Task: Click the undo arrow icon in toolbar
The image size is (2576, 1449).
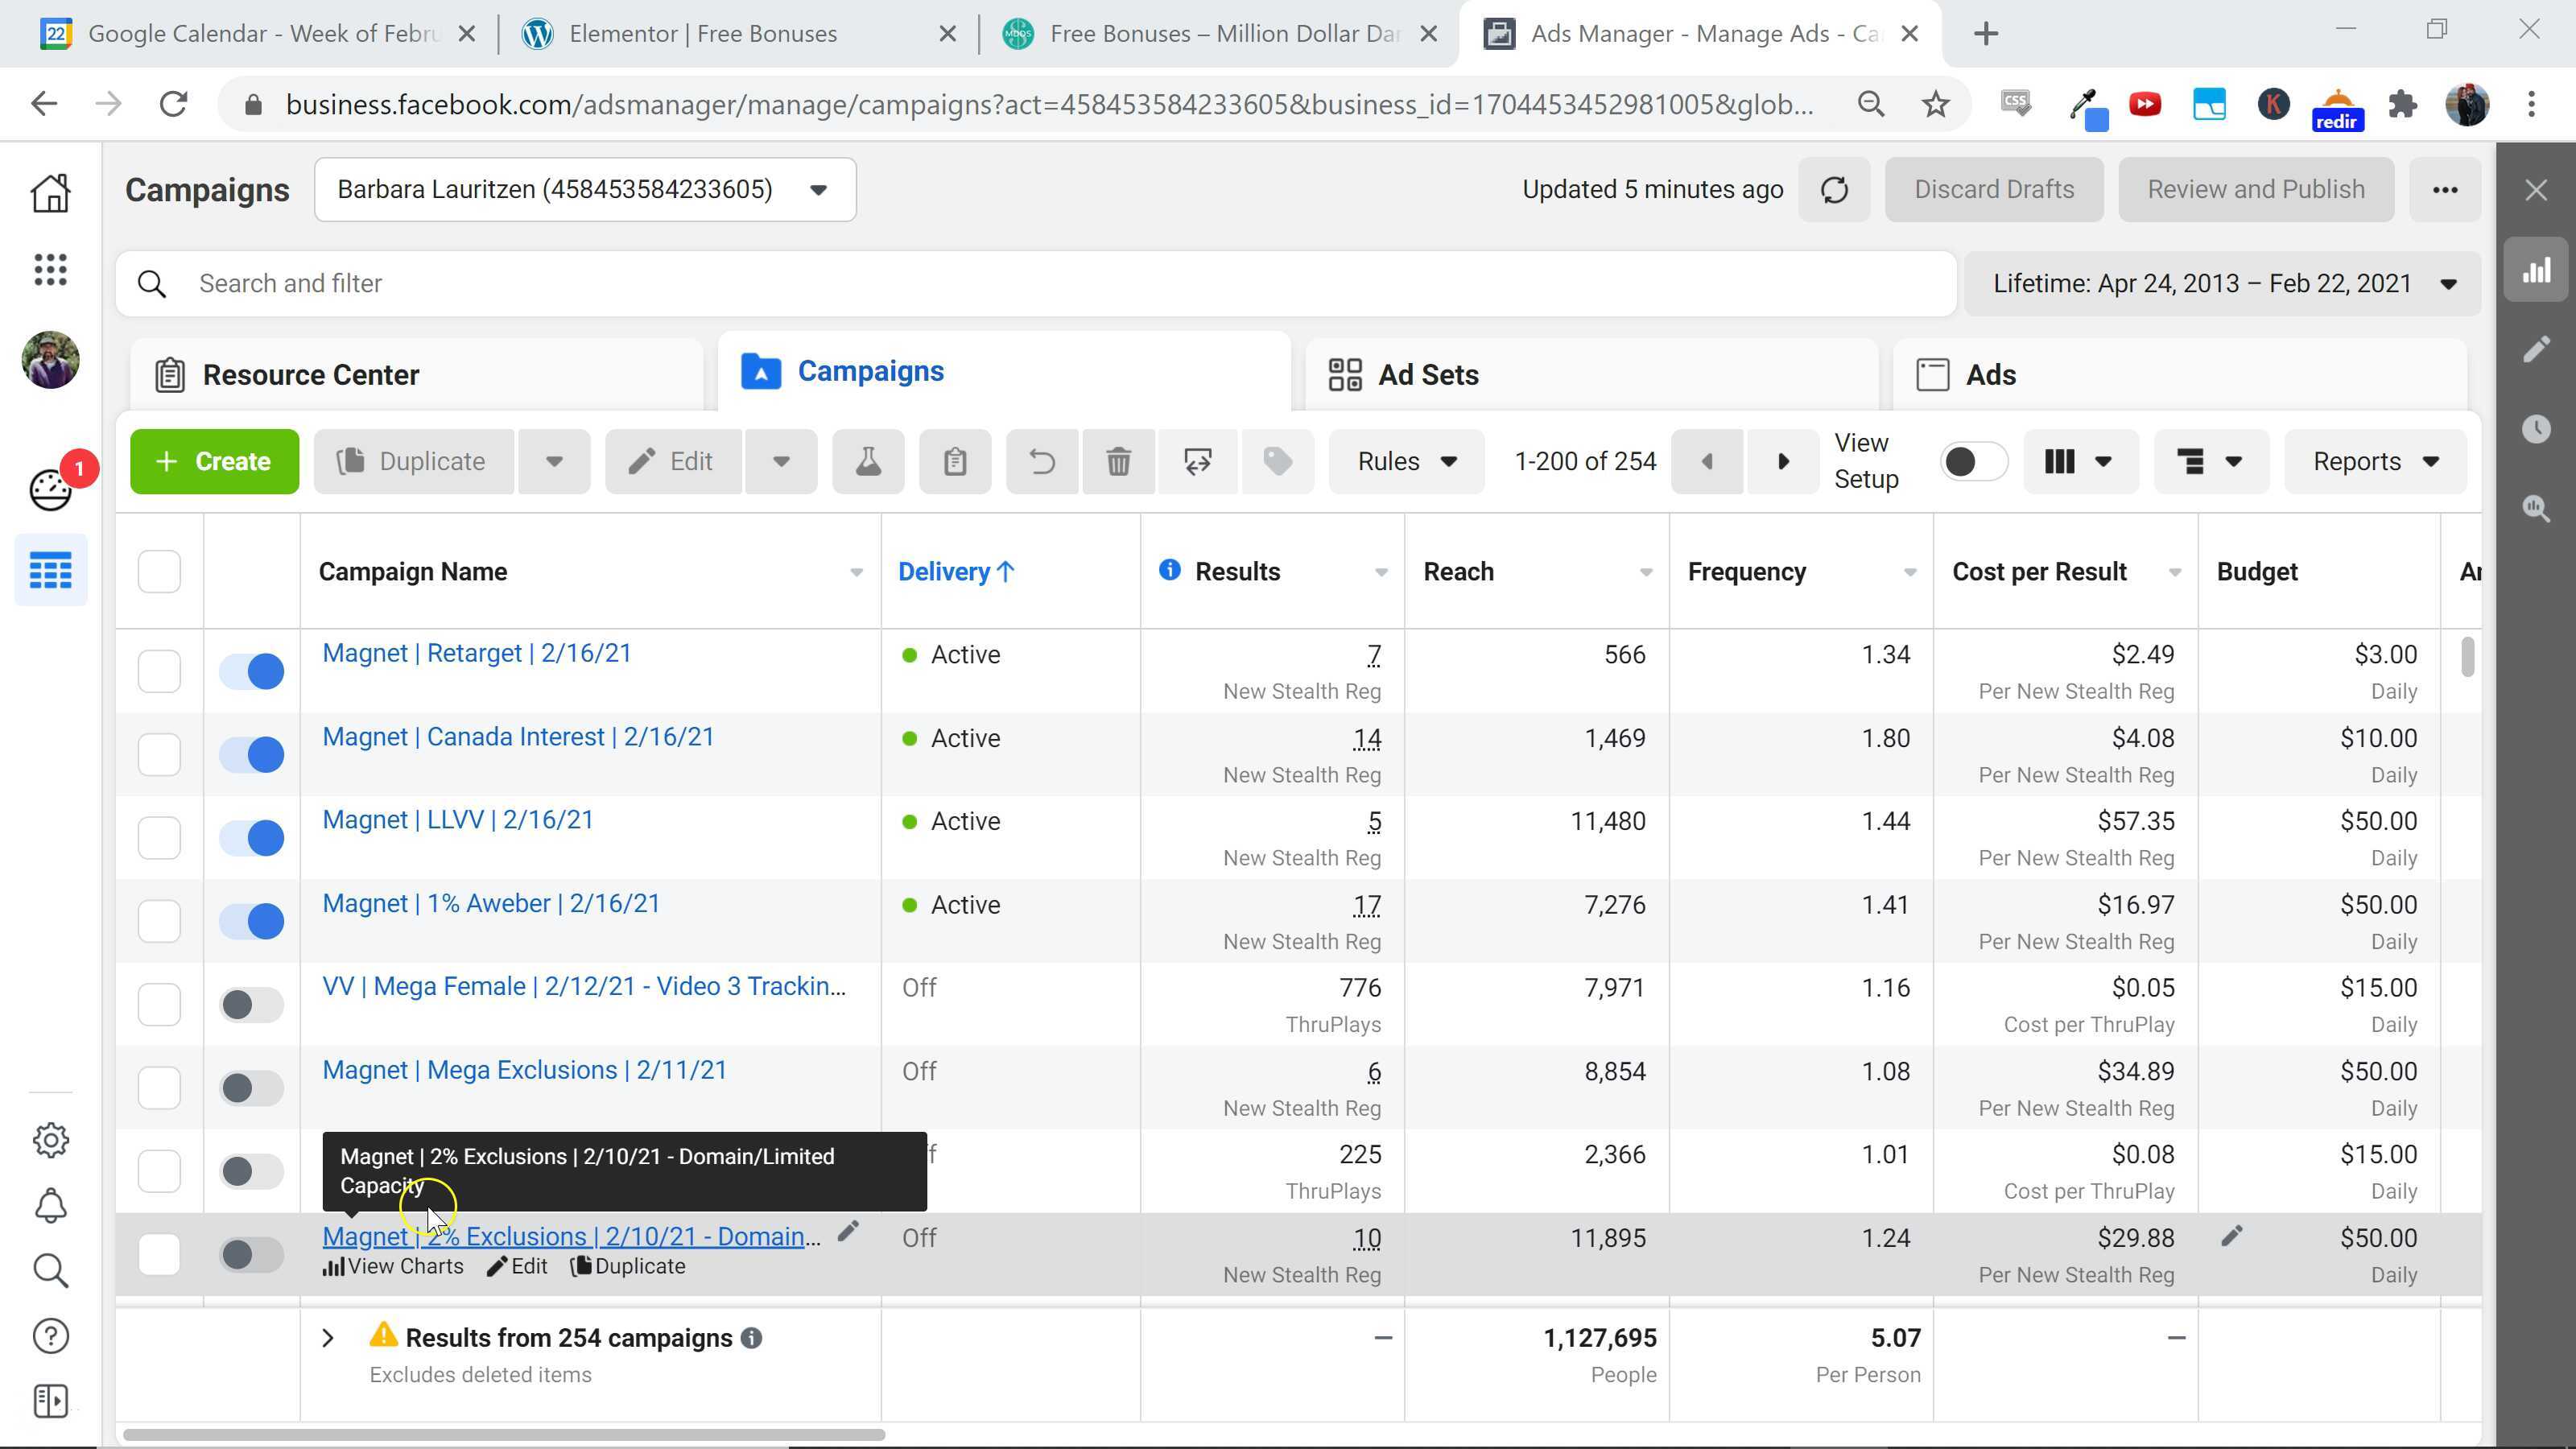Action: tap(1042, 461)
